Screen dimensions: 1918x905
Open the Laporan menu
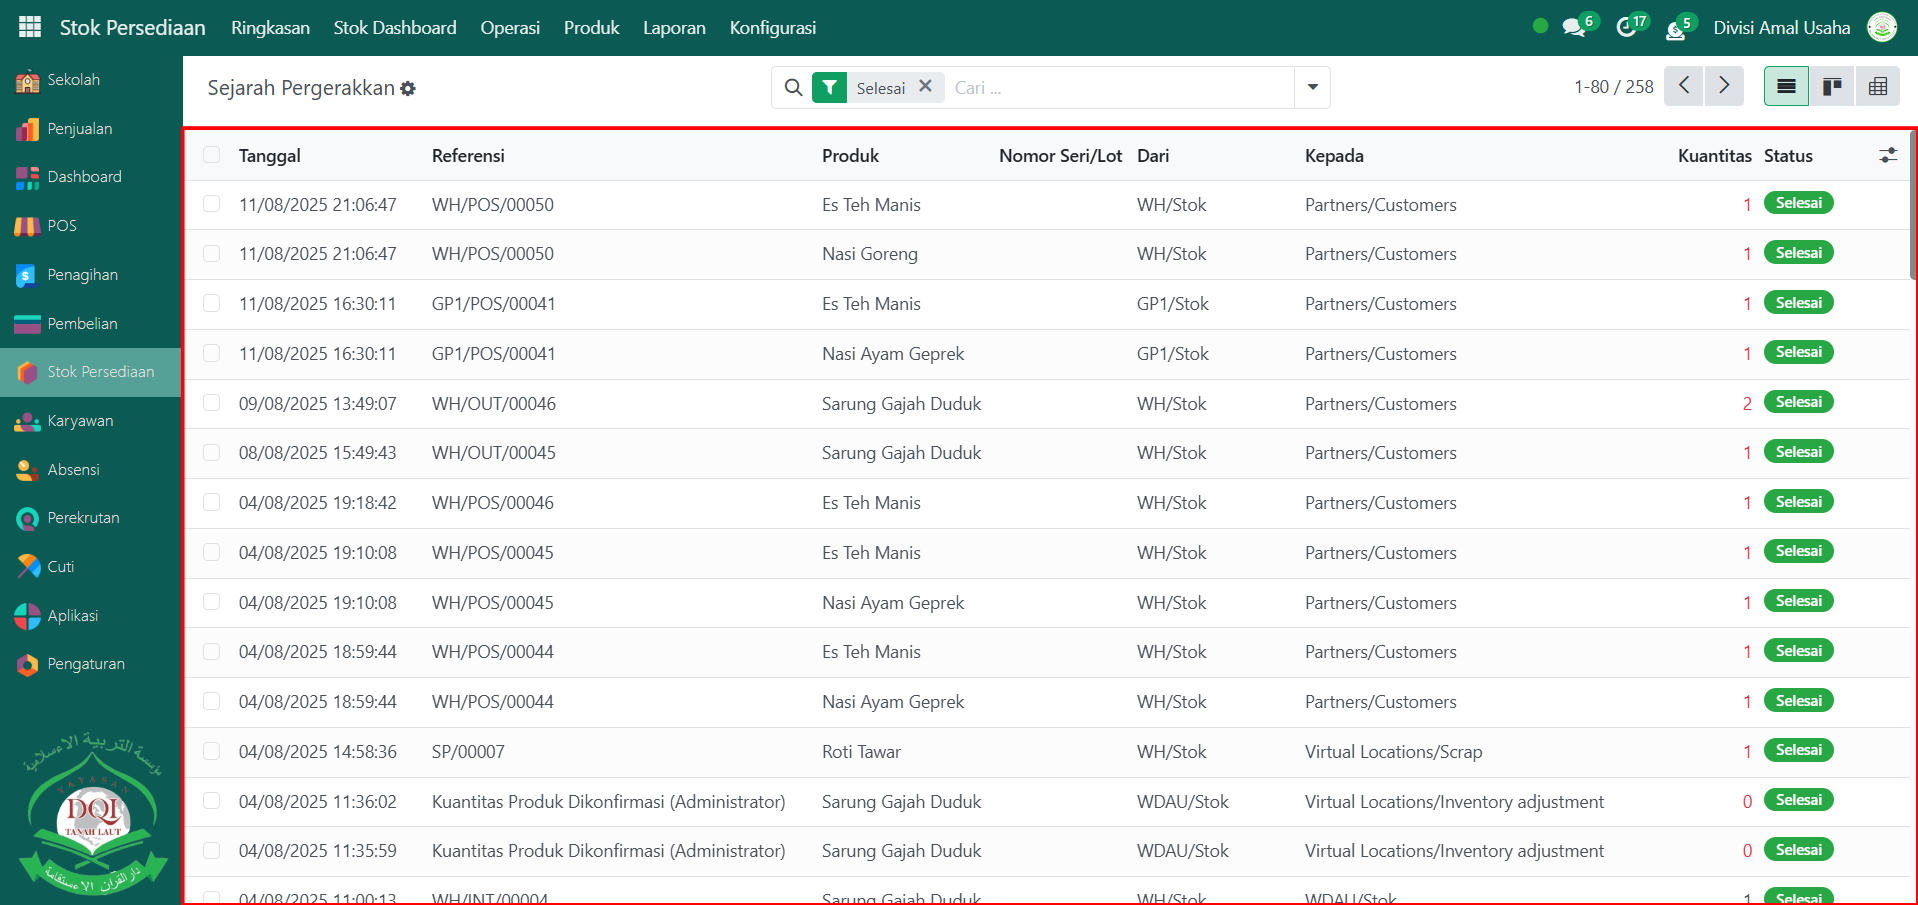(x=674, y=27)
